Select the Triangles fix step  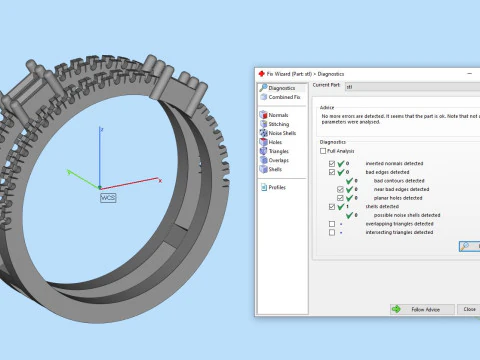click(x=279, y=151)
